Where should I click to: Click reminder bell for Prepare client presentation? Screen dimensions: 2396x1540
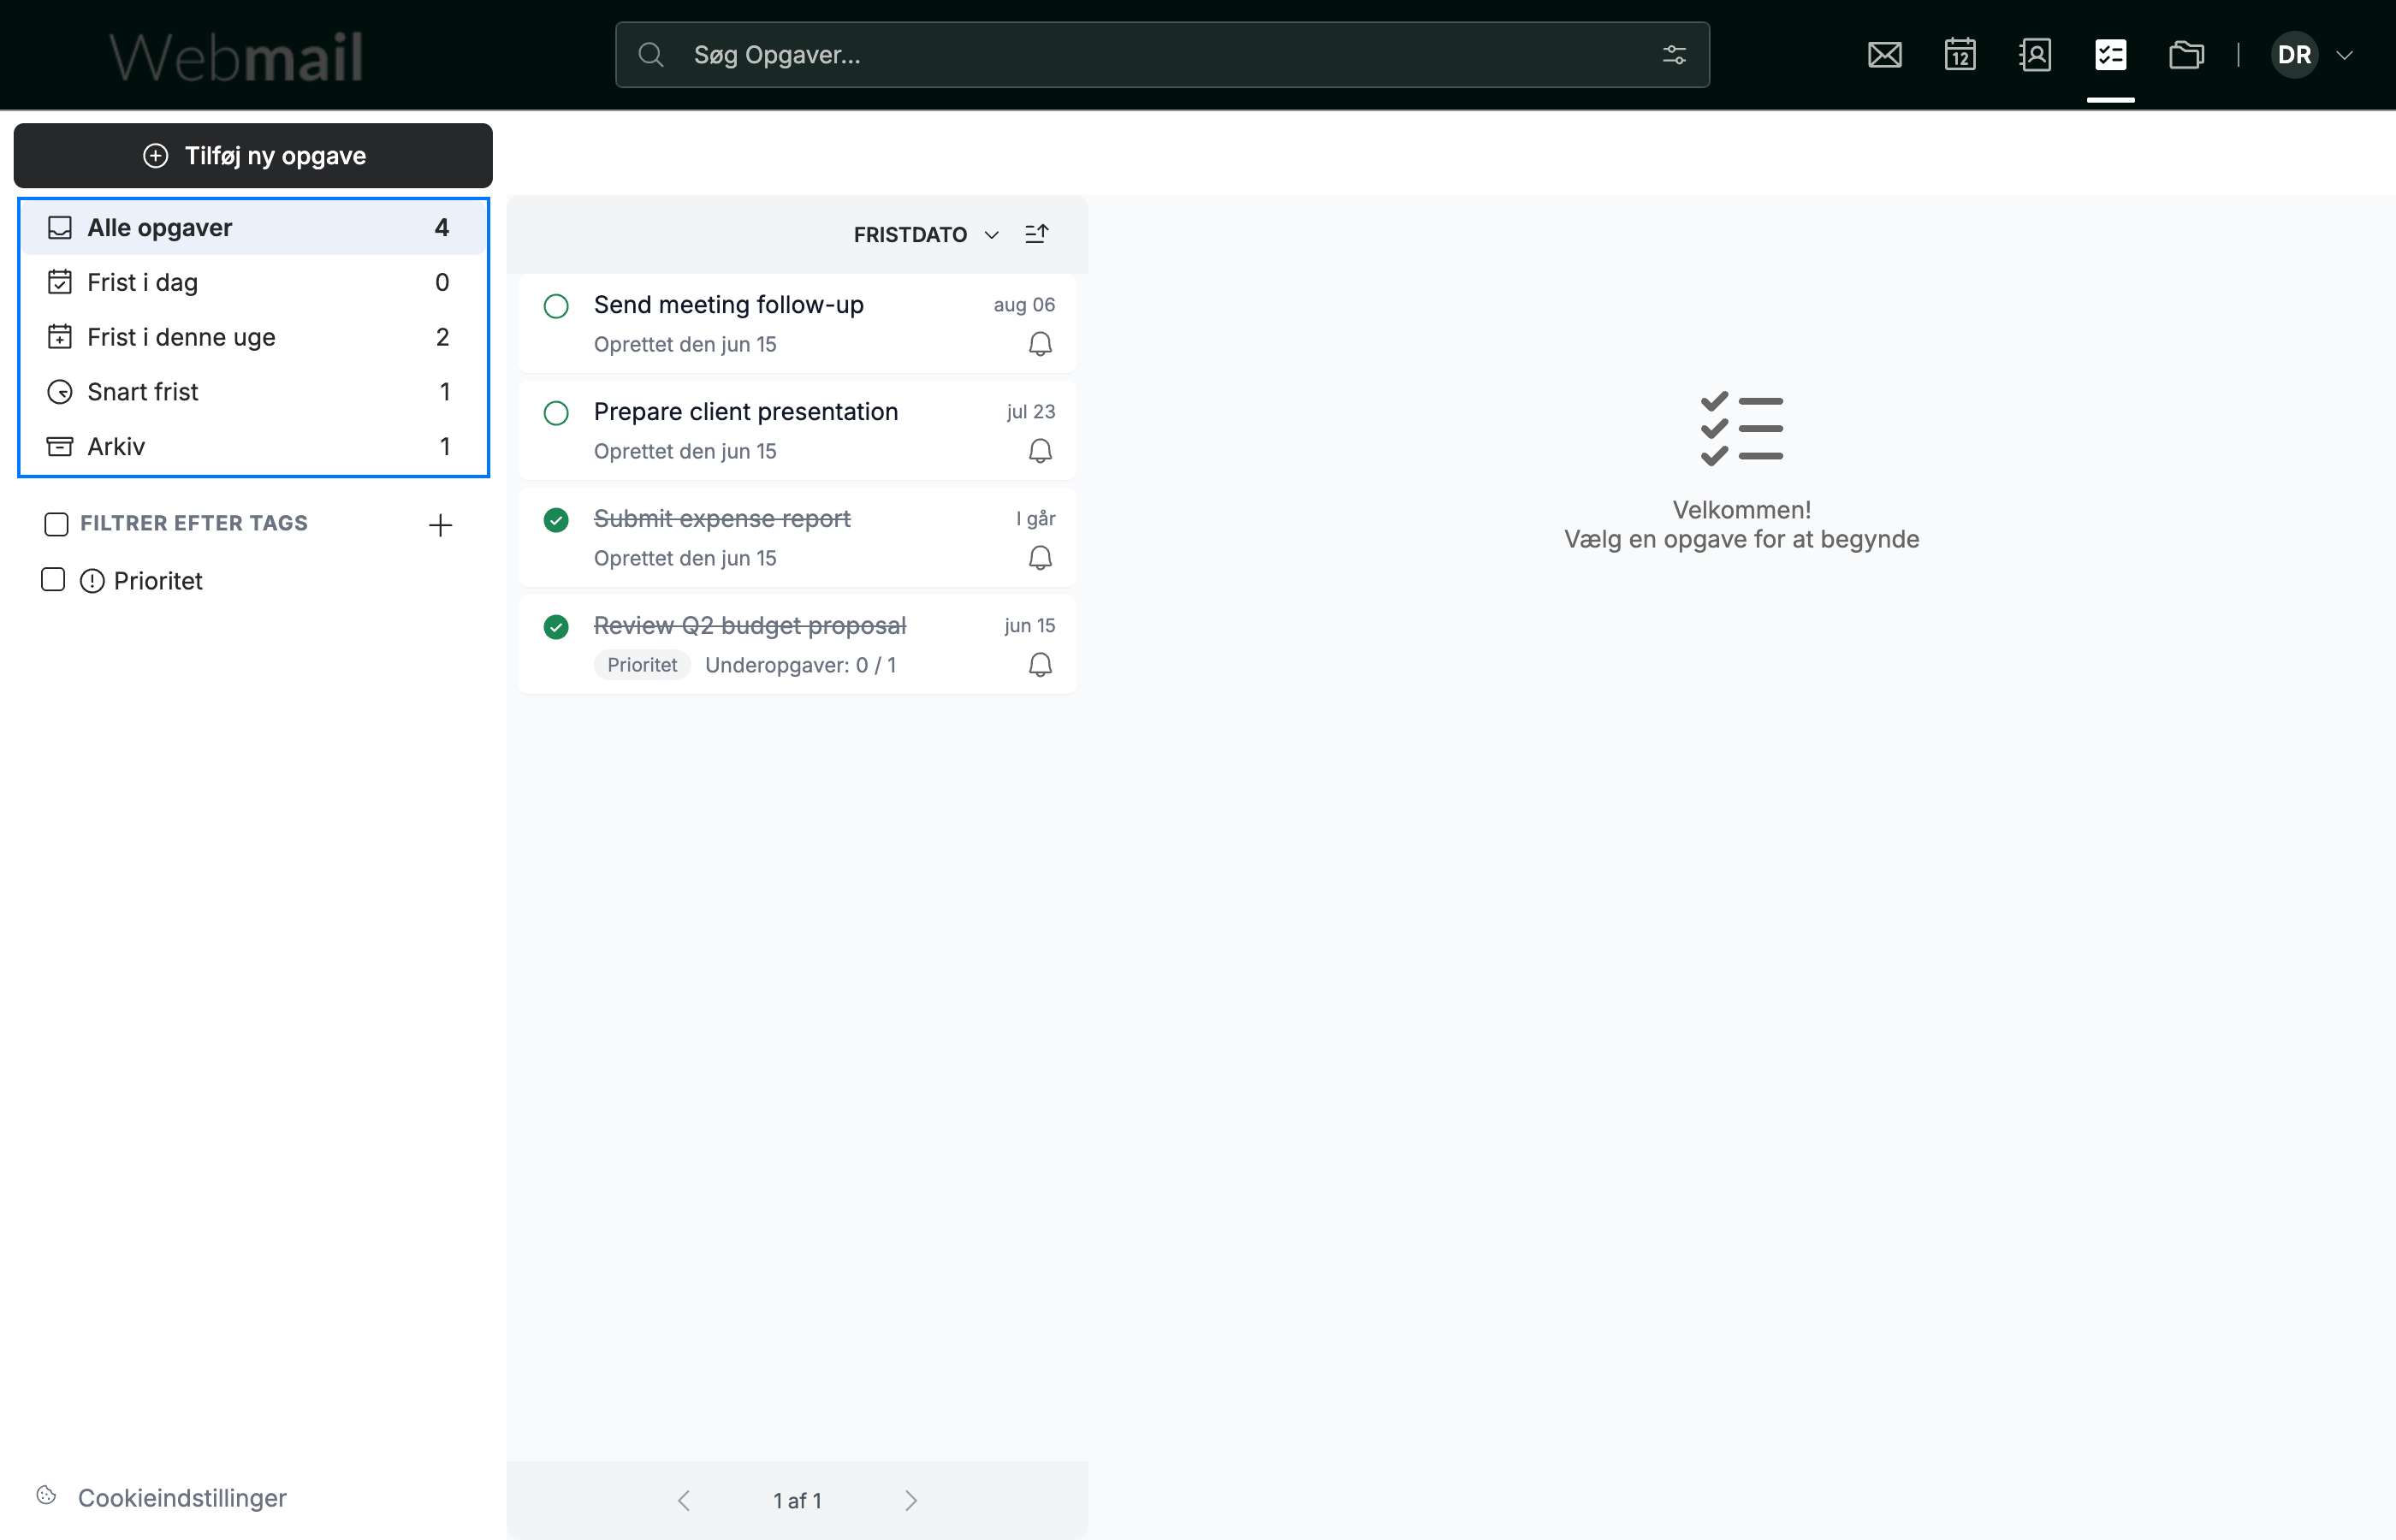coord(1040,451)
